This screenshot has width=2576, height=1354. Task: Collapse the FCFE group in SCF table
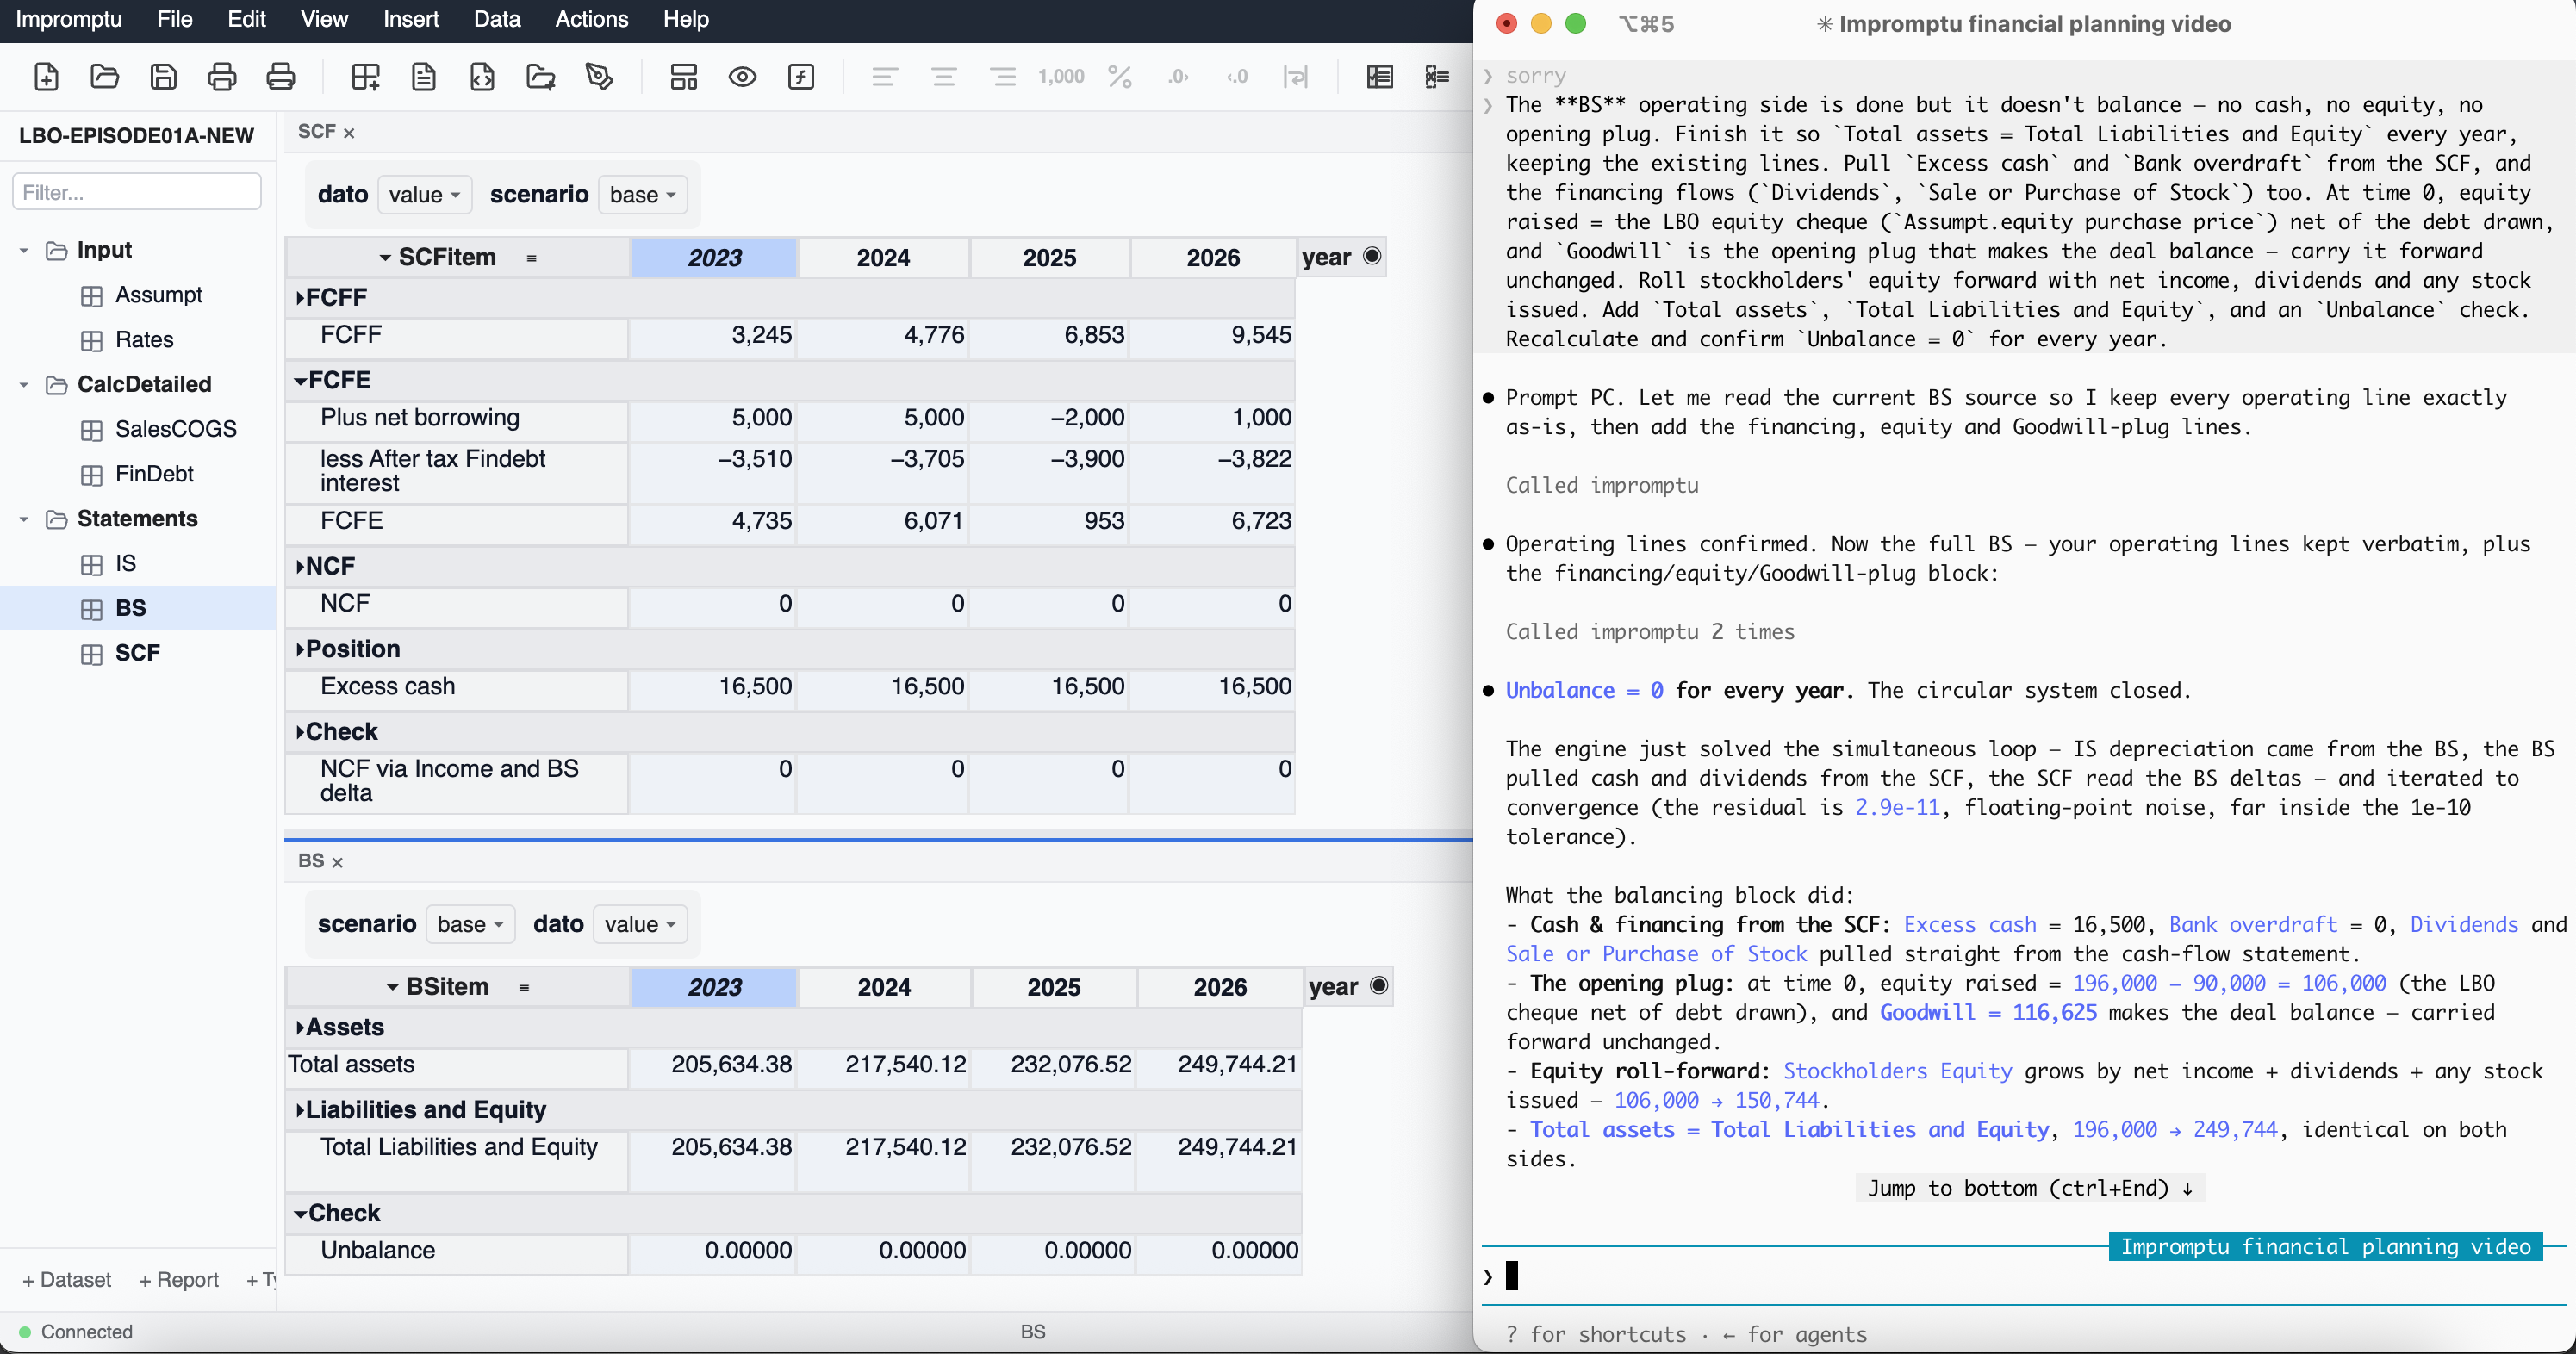[300, 380]
